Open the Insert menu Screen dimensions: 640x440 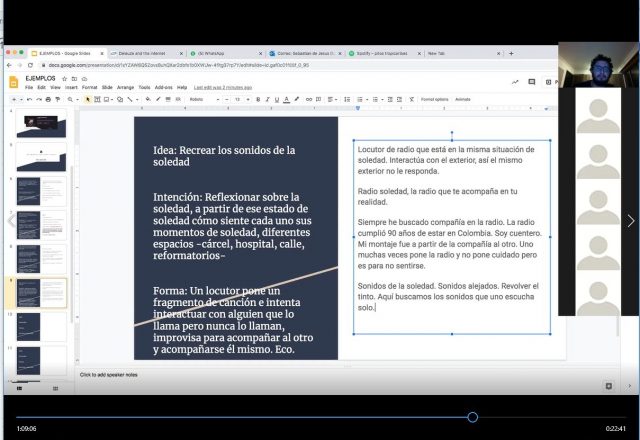(x=71, y=87)
